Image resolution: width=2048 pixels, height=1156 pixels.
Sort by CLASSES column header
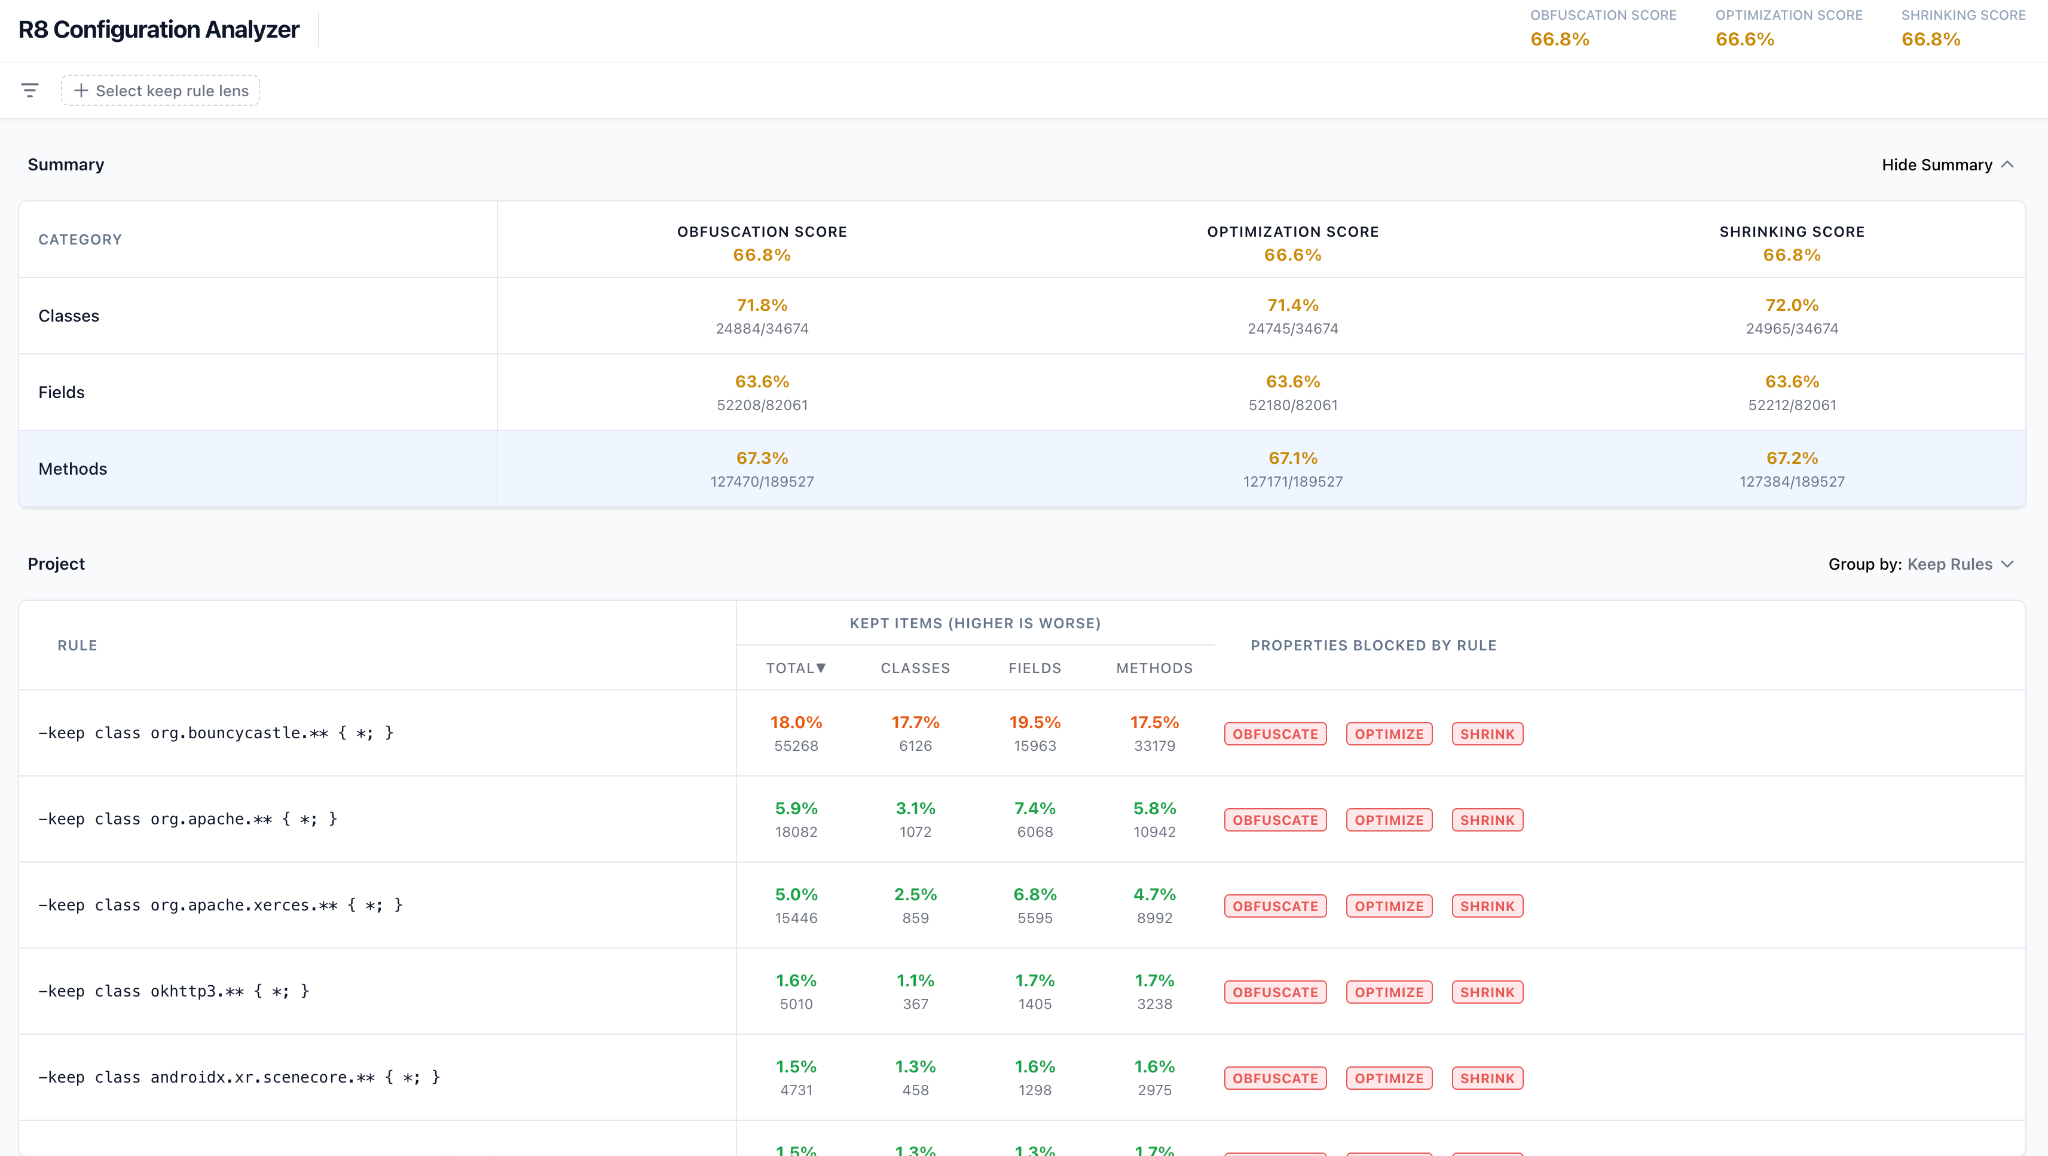[x=915, y=668]
